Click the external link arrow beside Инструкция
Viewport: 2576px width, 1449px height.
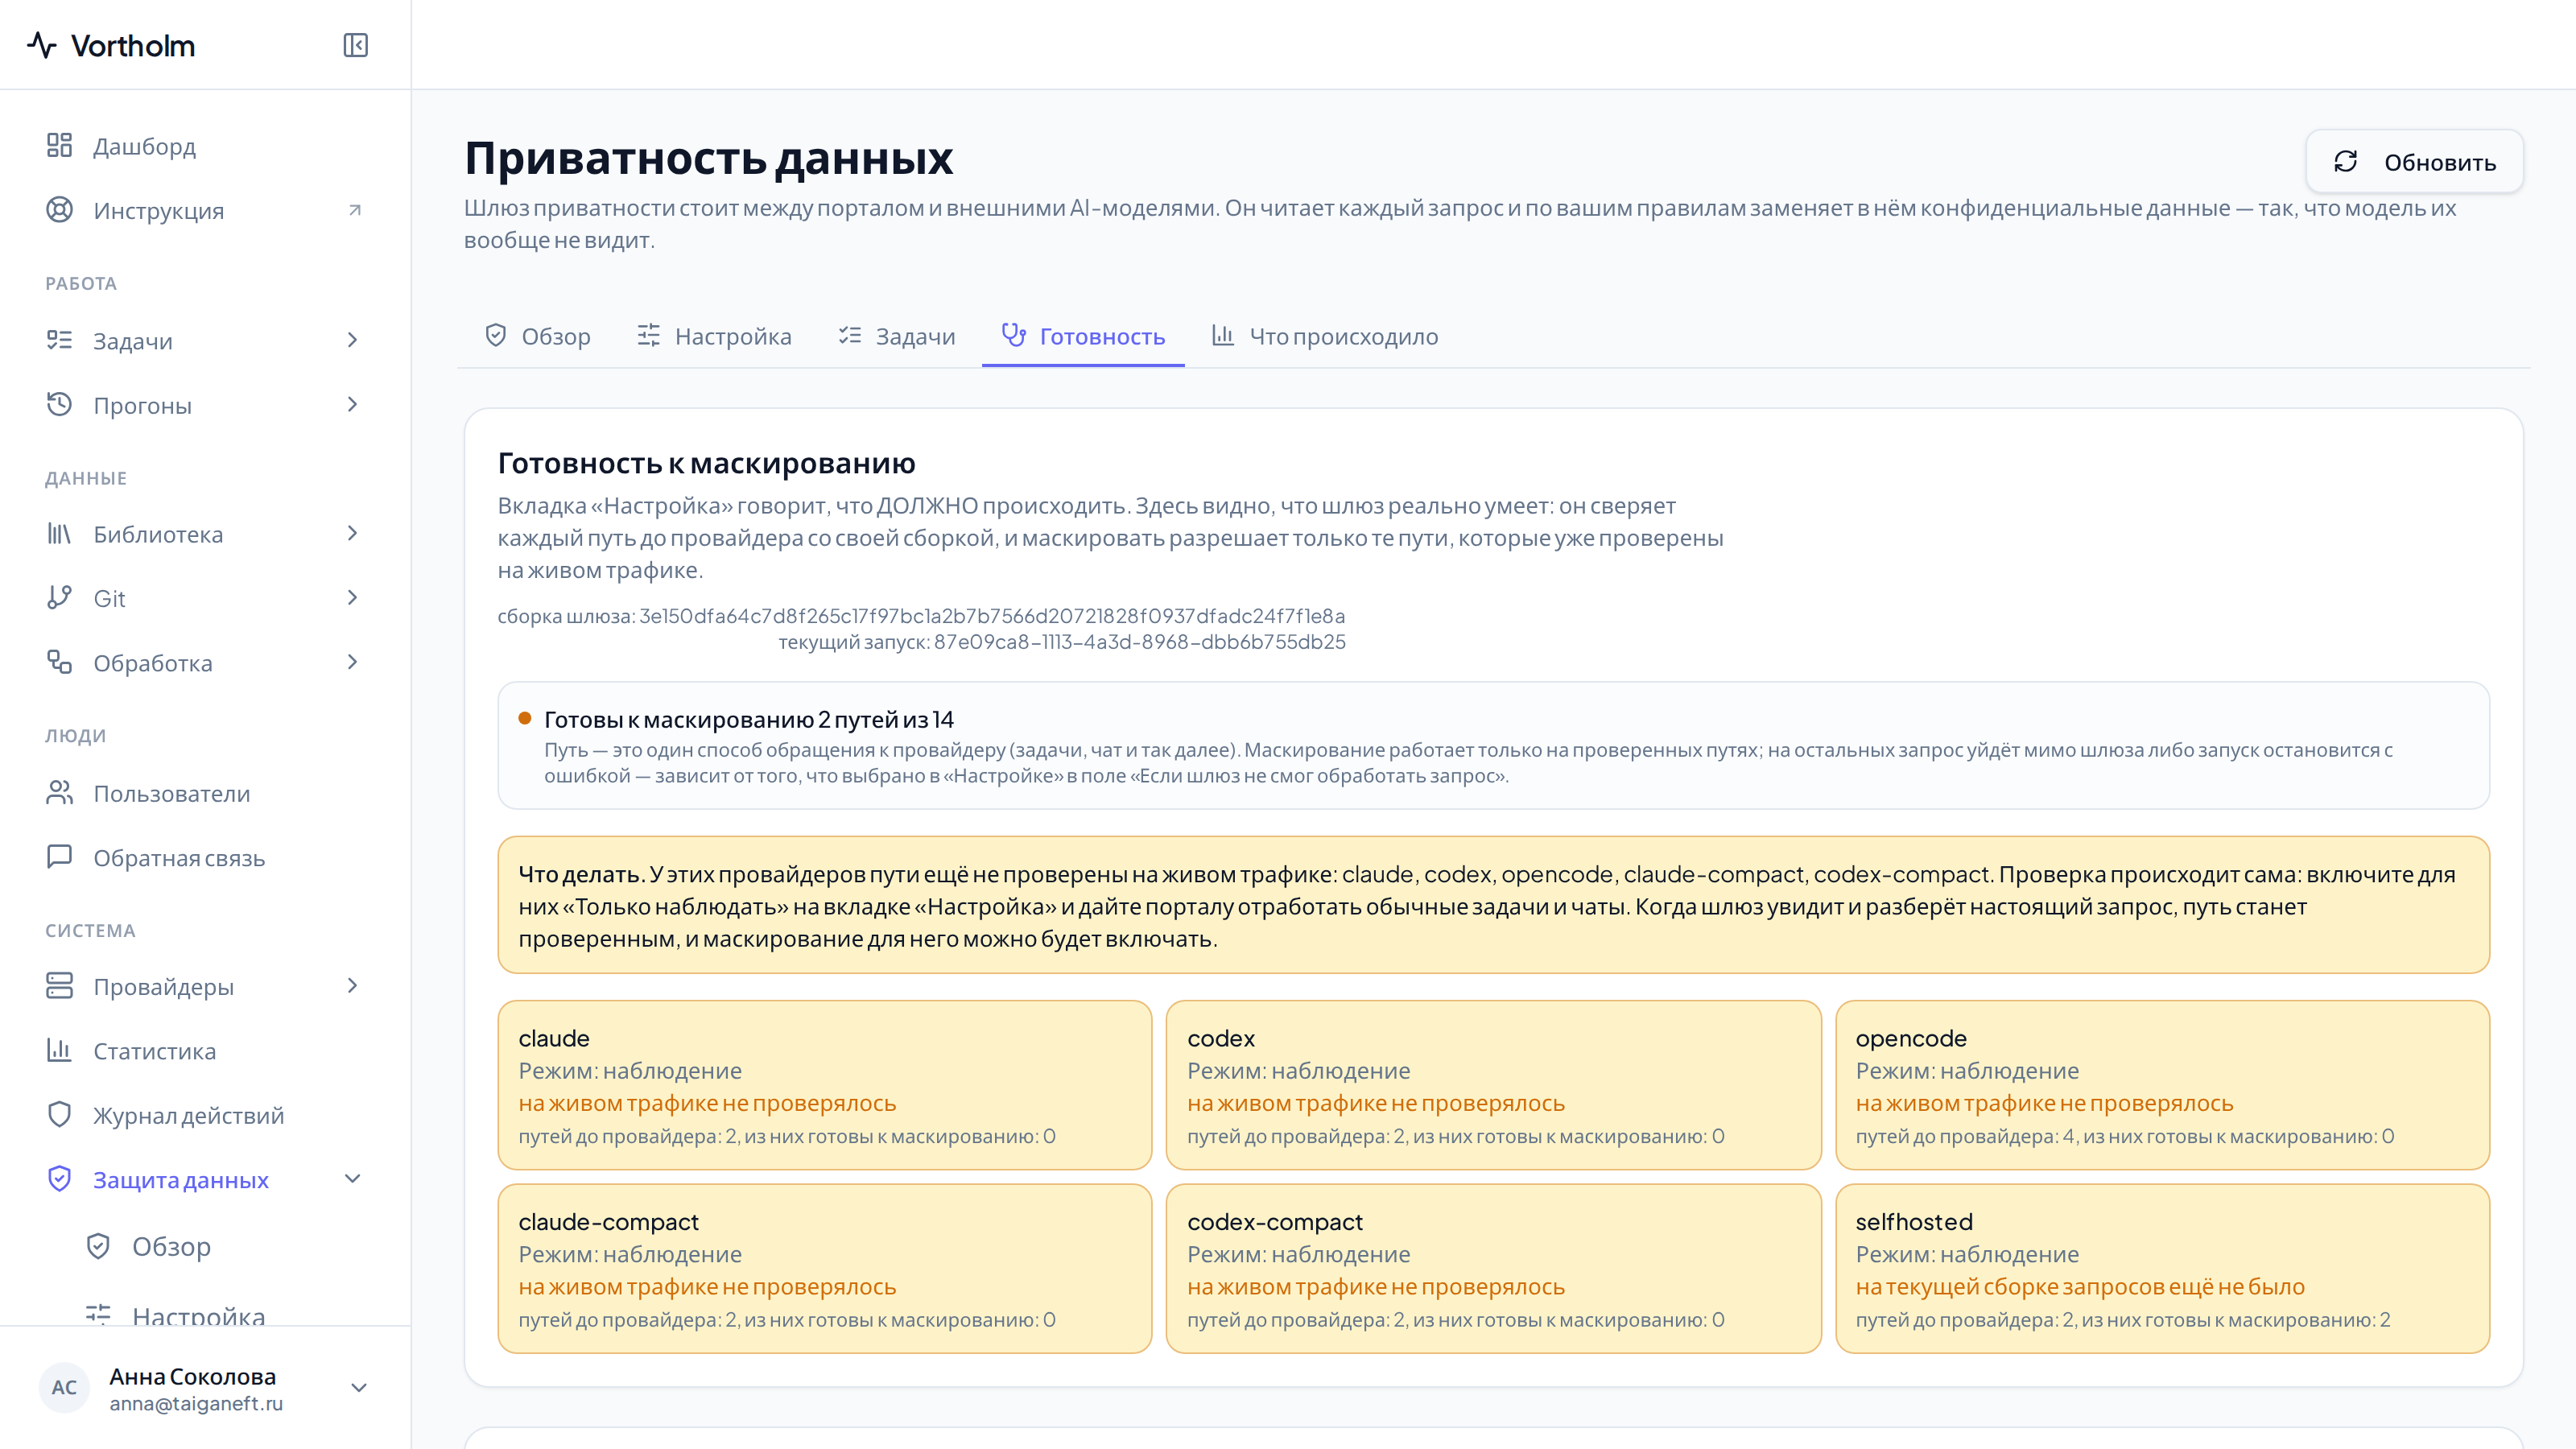tap(354, 210)
